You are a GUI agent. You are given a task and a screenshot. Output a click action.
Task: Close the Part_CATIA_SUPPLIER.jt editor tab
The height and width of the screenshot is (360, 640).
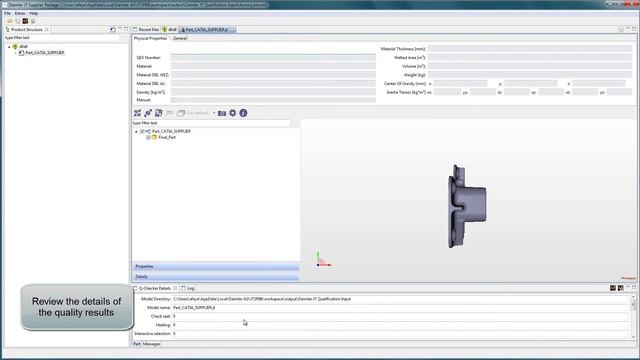click(x=232, y=30)
